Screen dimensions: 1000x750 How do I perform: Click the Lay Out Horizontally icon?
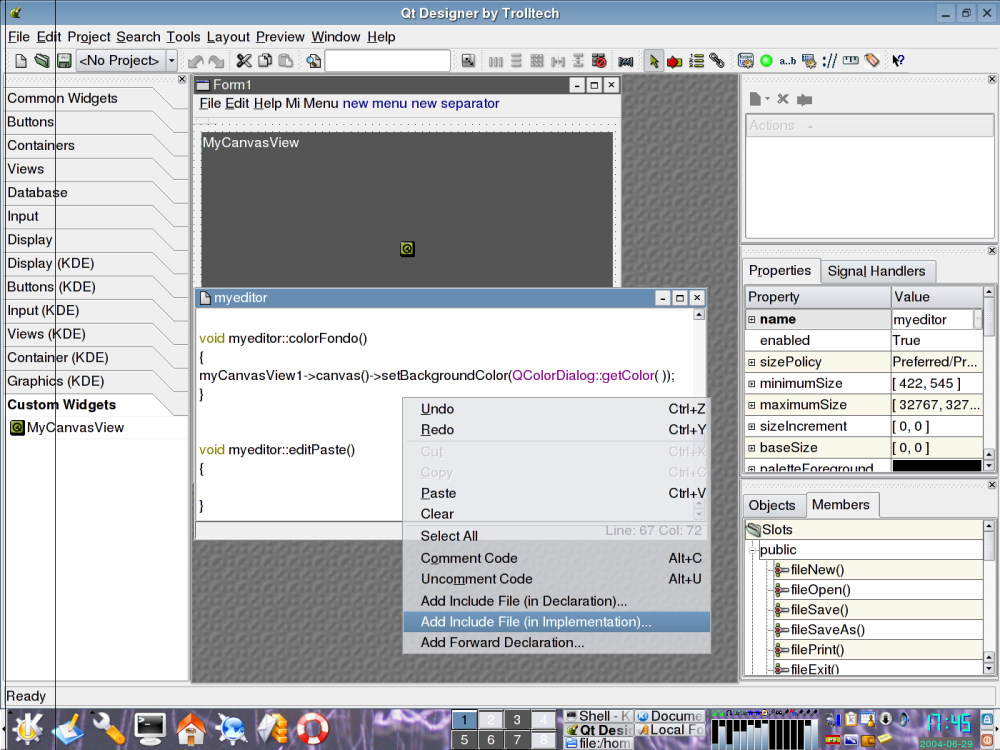click(496, 61)
